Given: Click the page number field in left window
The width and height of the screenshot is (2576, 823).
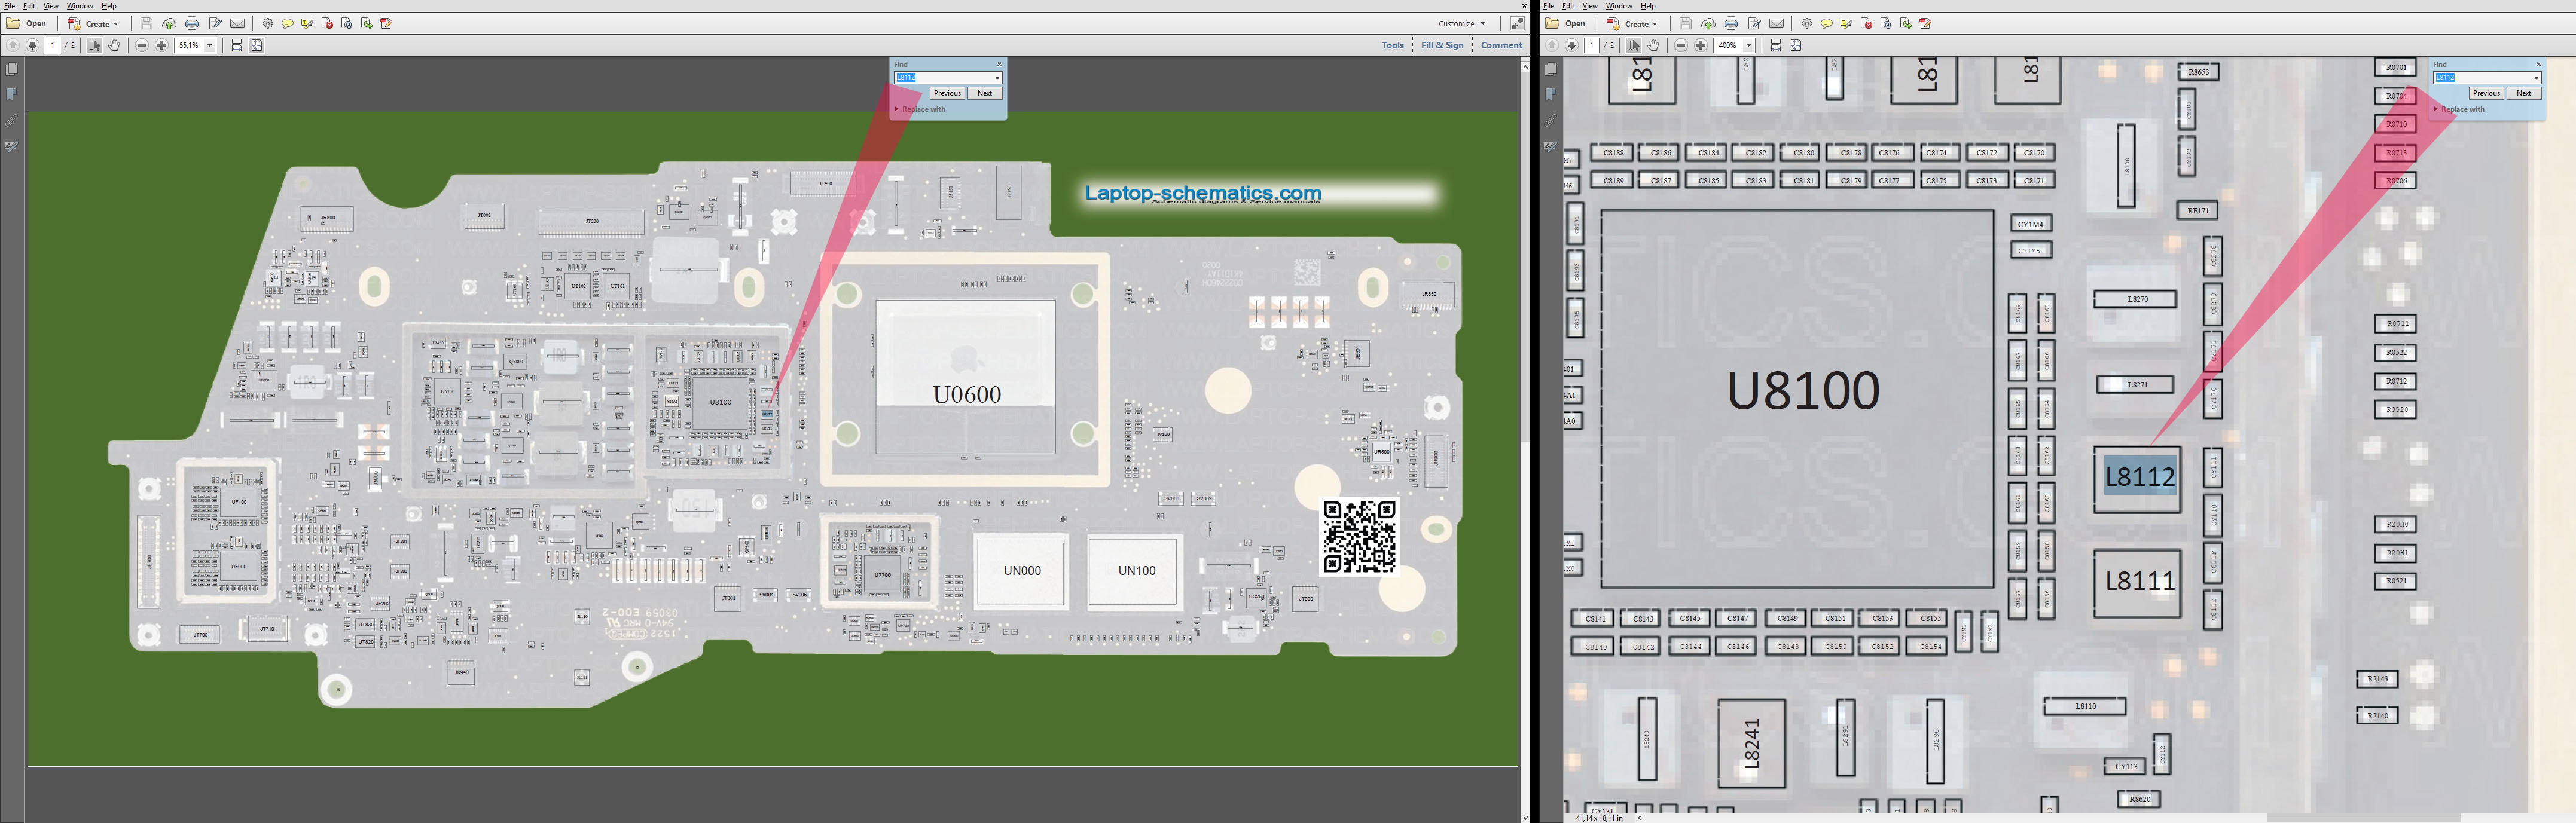Looking at the screenshot, I should coord(53,45).
